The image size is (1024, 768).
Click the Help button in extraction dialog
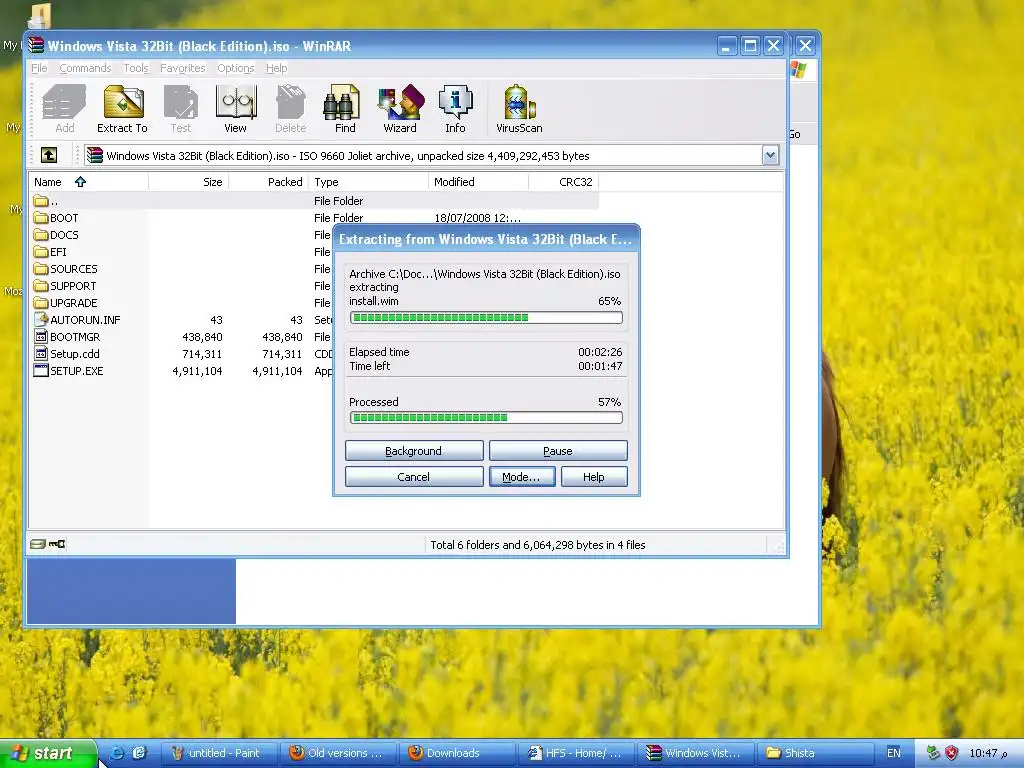click(594, 477)
